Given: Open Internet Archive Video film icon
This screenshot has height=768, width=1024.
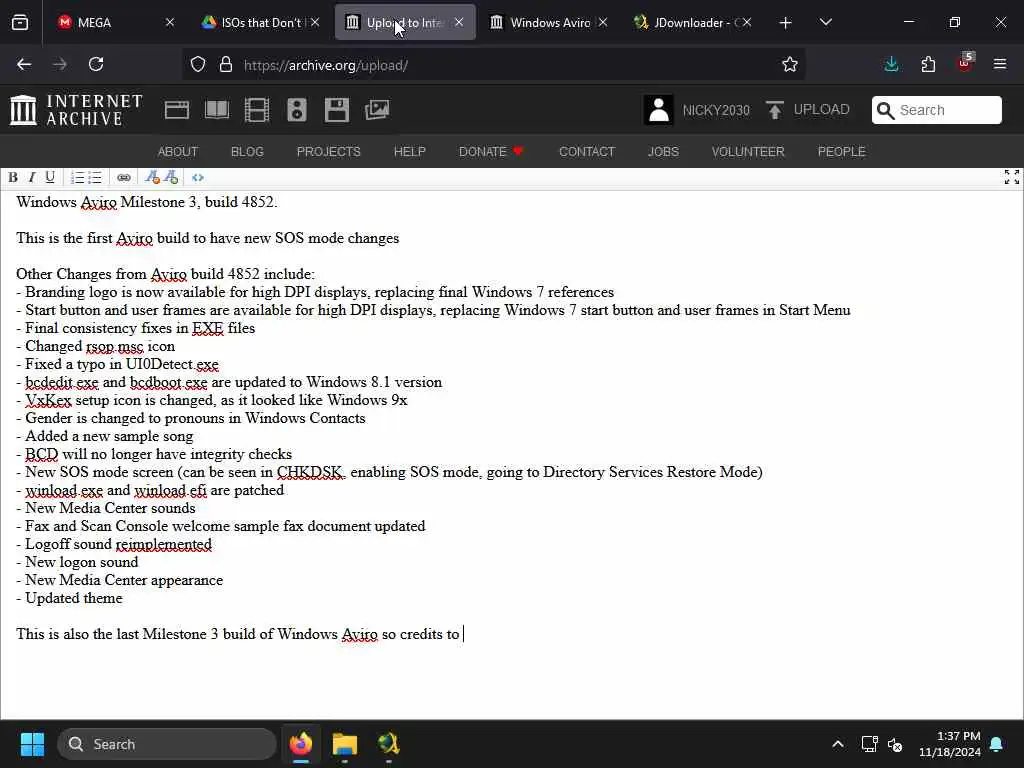Looking at the screenshot, I should (257, 110).
